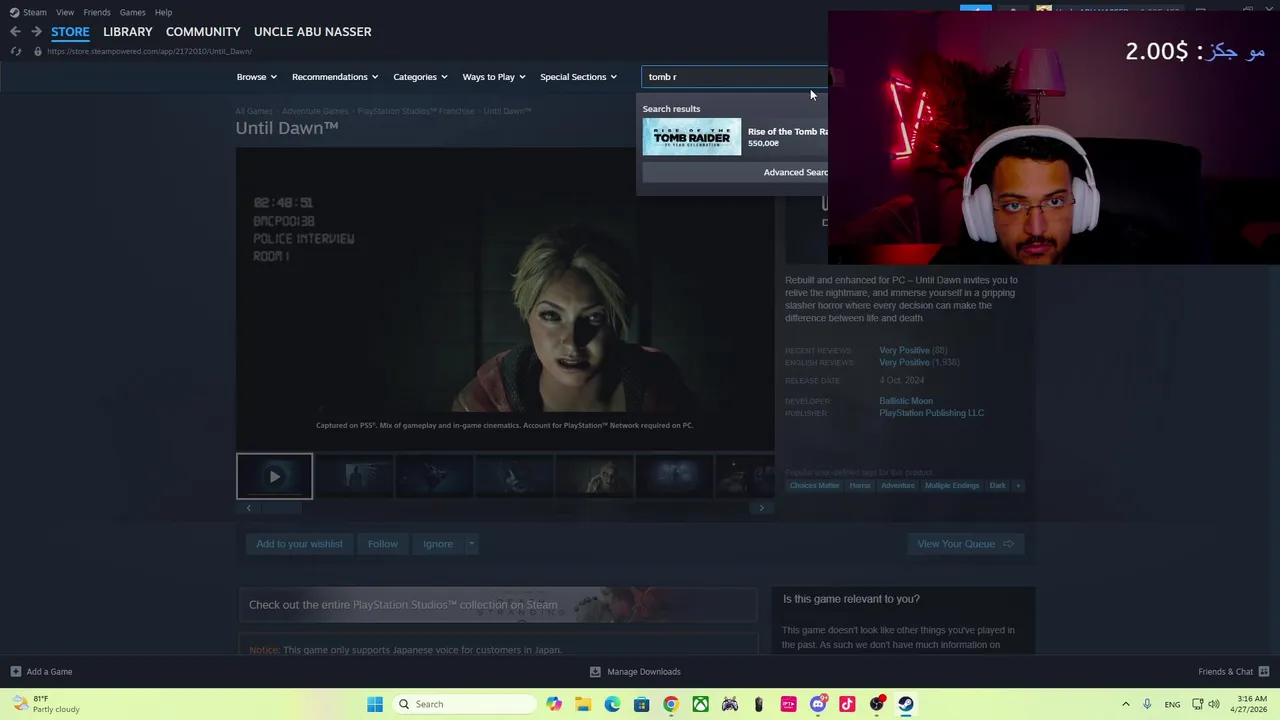
Task: Open the Friends menu
Action: point(97,12)
